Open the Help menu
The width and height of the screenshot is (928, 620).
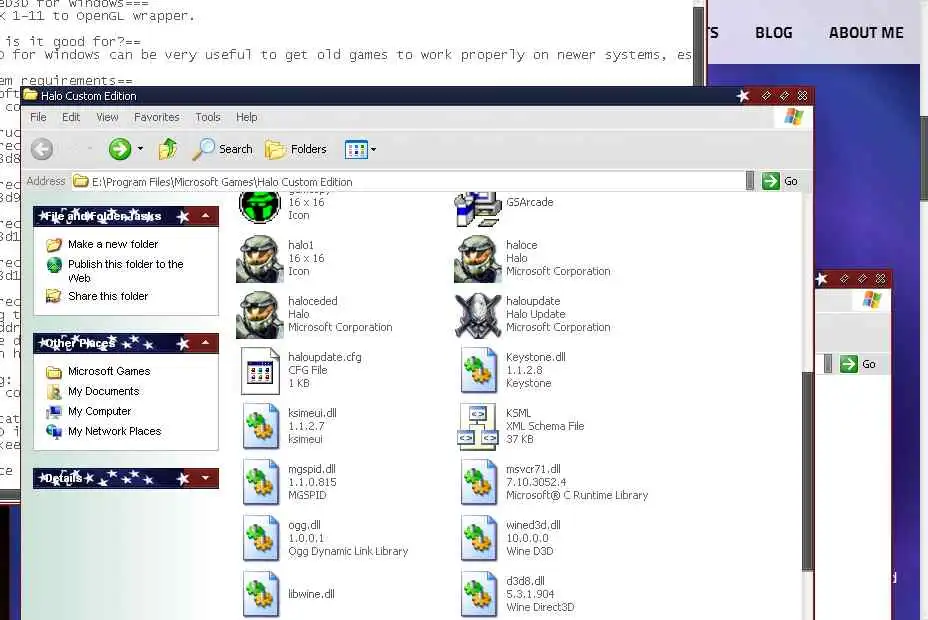pos(246,117)
